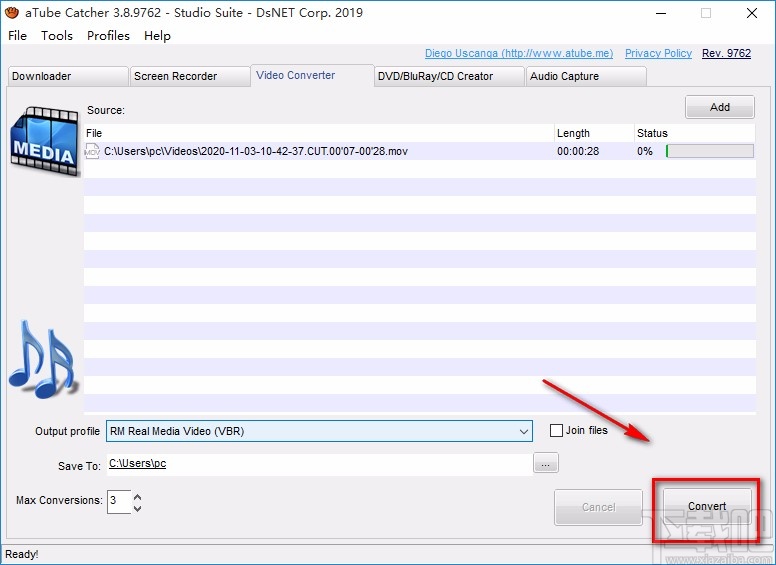The width and height of the screenshot is (776, 565).
Task: Select the Audio Capture tab
Action: [585, 76]
